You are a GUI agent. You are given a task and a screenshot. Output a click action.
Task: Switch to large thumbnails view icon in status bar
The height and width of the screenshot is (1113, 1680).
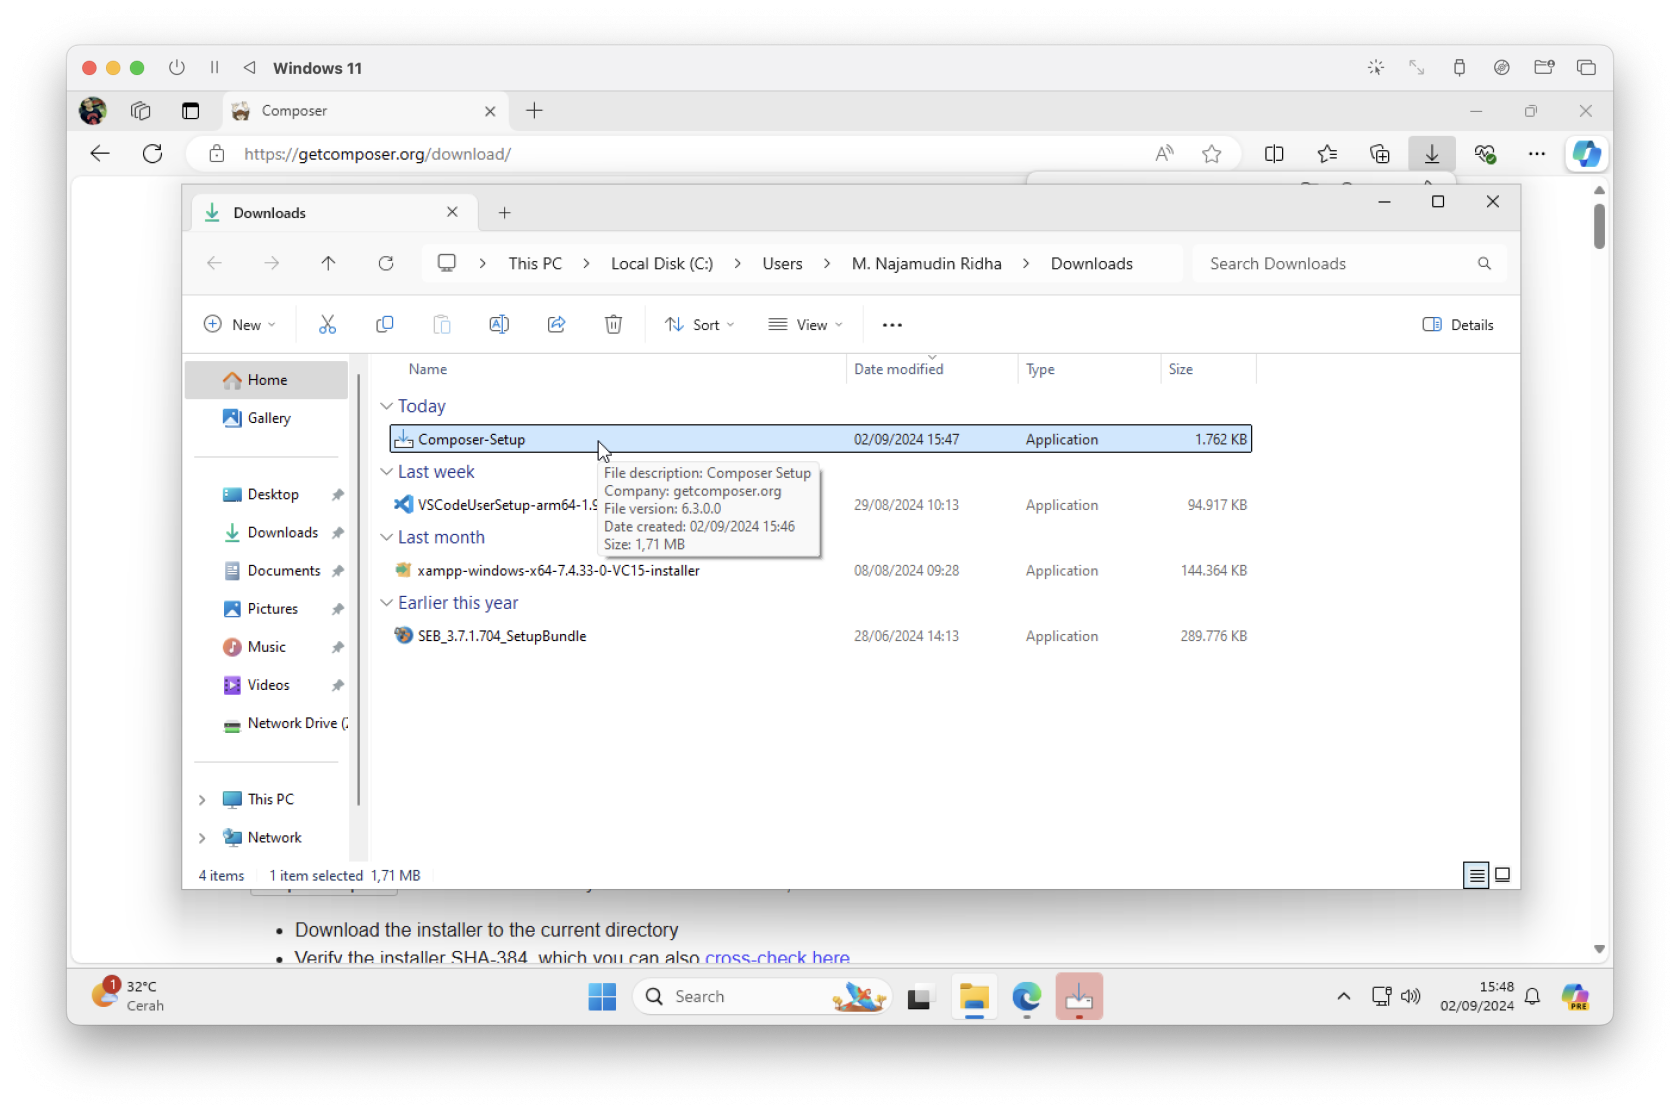point(1502,875)
